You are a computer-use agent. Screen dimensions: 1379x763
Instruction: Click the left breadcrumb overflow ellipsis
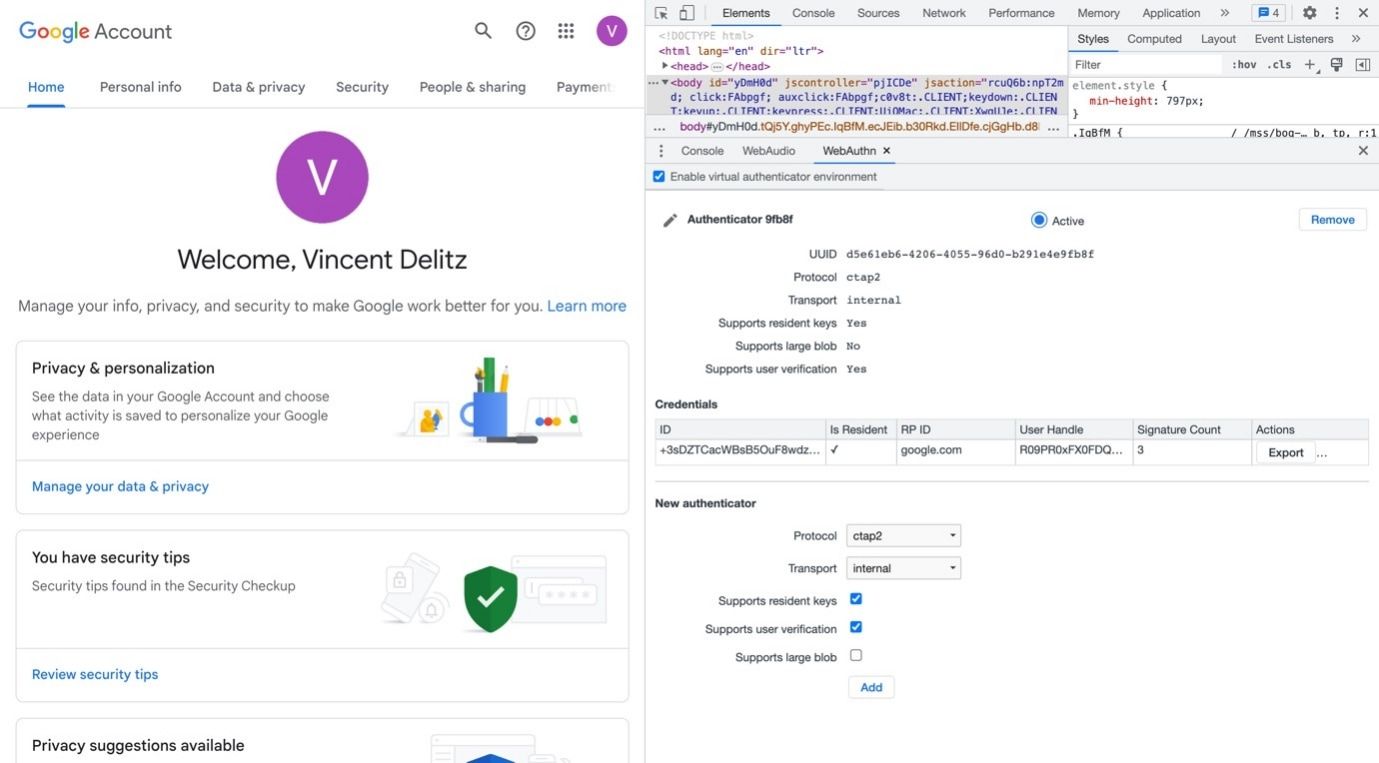(x=660, y=128)
